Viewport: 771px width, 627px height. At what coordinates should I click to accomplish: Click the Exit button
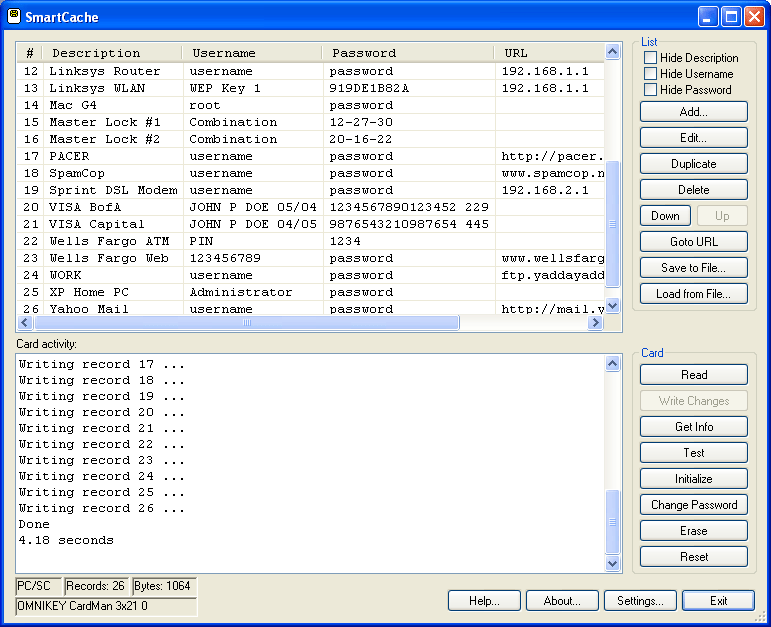[718, 600]
